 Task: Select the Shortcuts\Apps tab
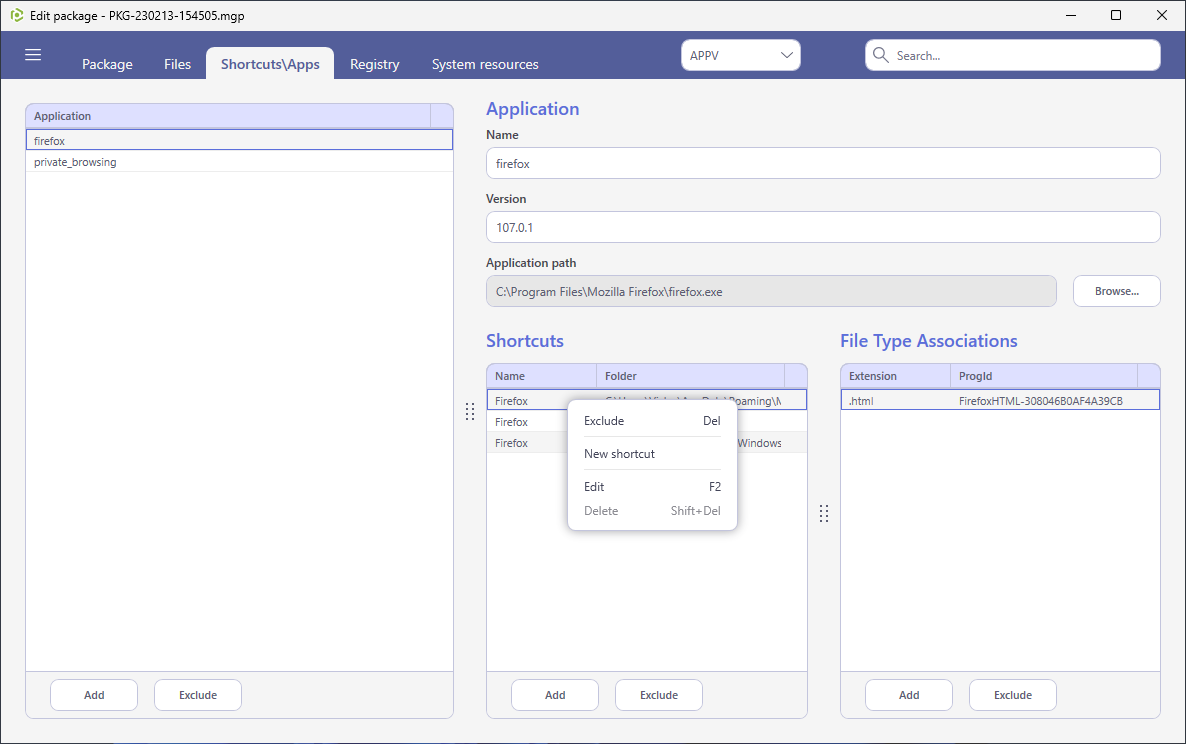click(x=270, y=64)
